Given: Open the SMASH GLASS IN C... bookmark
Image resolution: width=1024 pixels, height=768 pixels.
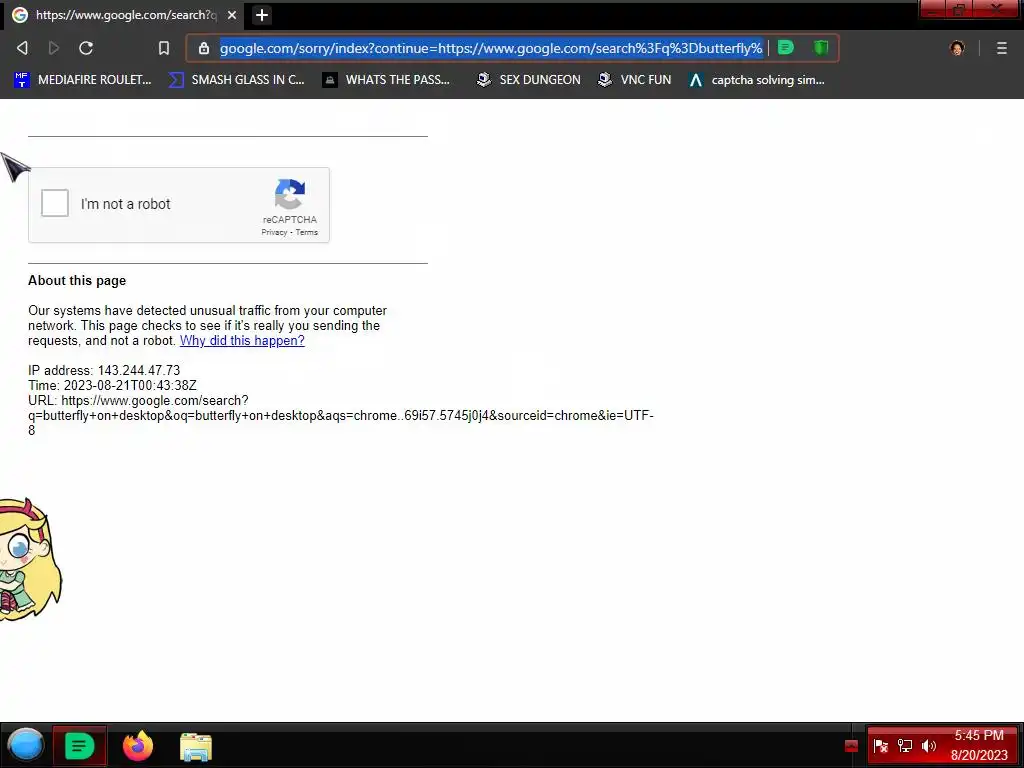Looking at the screenshot, I should pyautogui.click(x=236, y=80).
